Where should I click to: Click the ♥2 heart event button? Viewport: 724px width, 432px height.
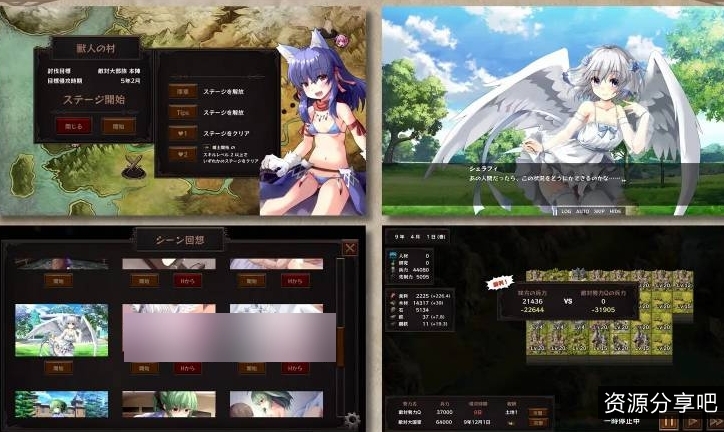click(183, 154)
